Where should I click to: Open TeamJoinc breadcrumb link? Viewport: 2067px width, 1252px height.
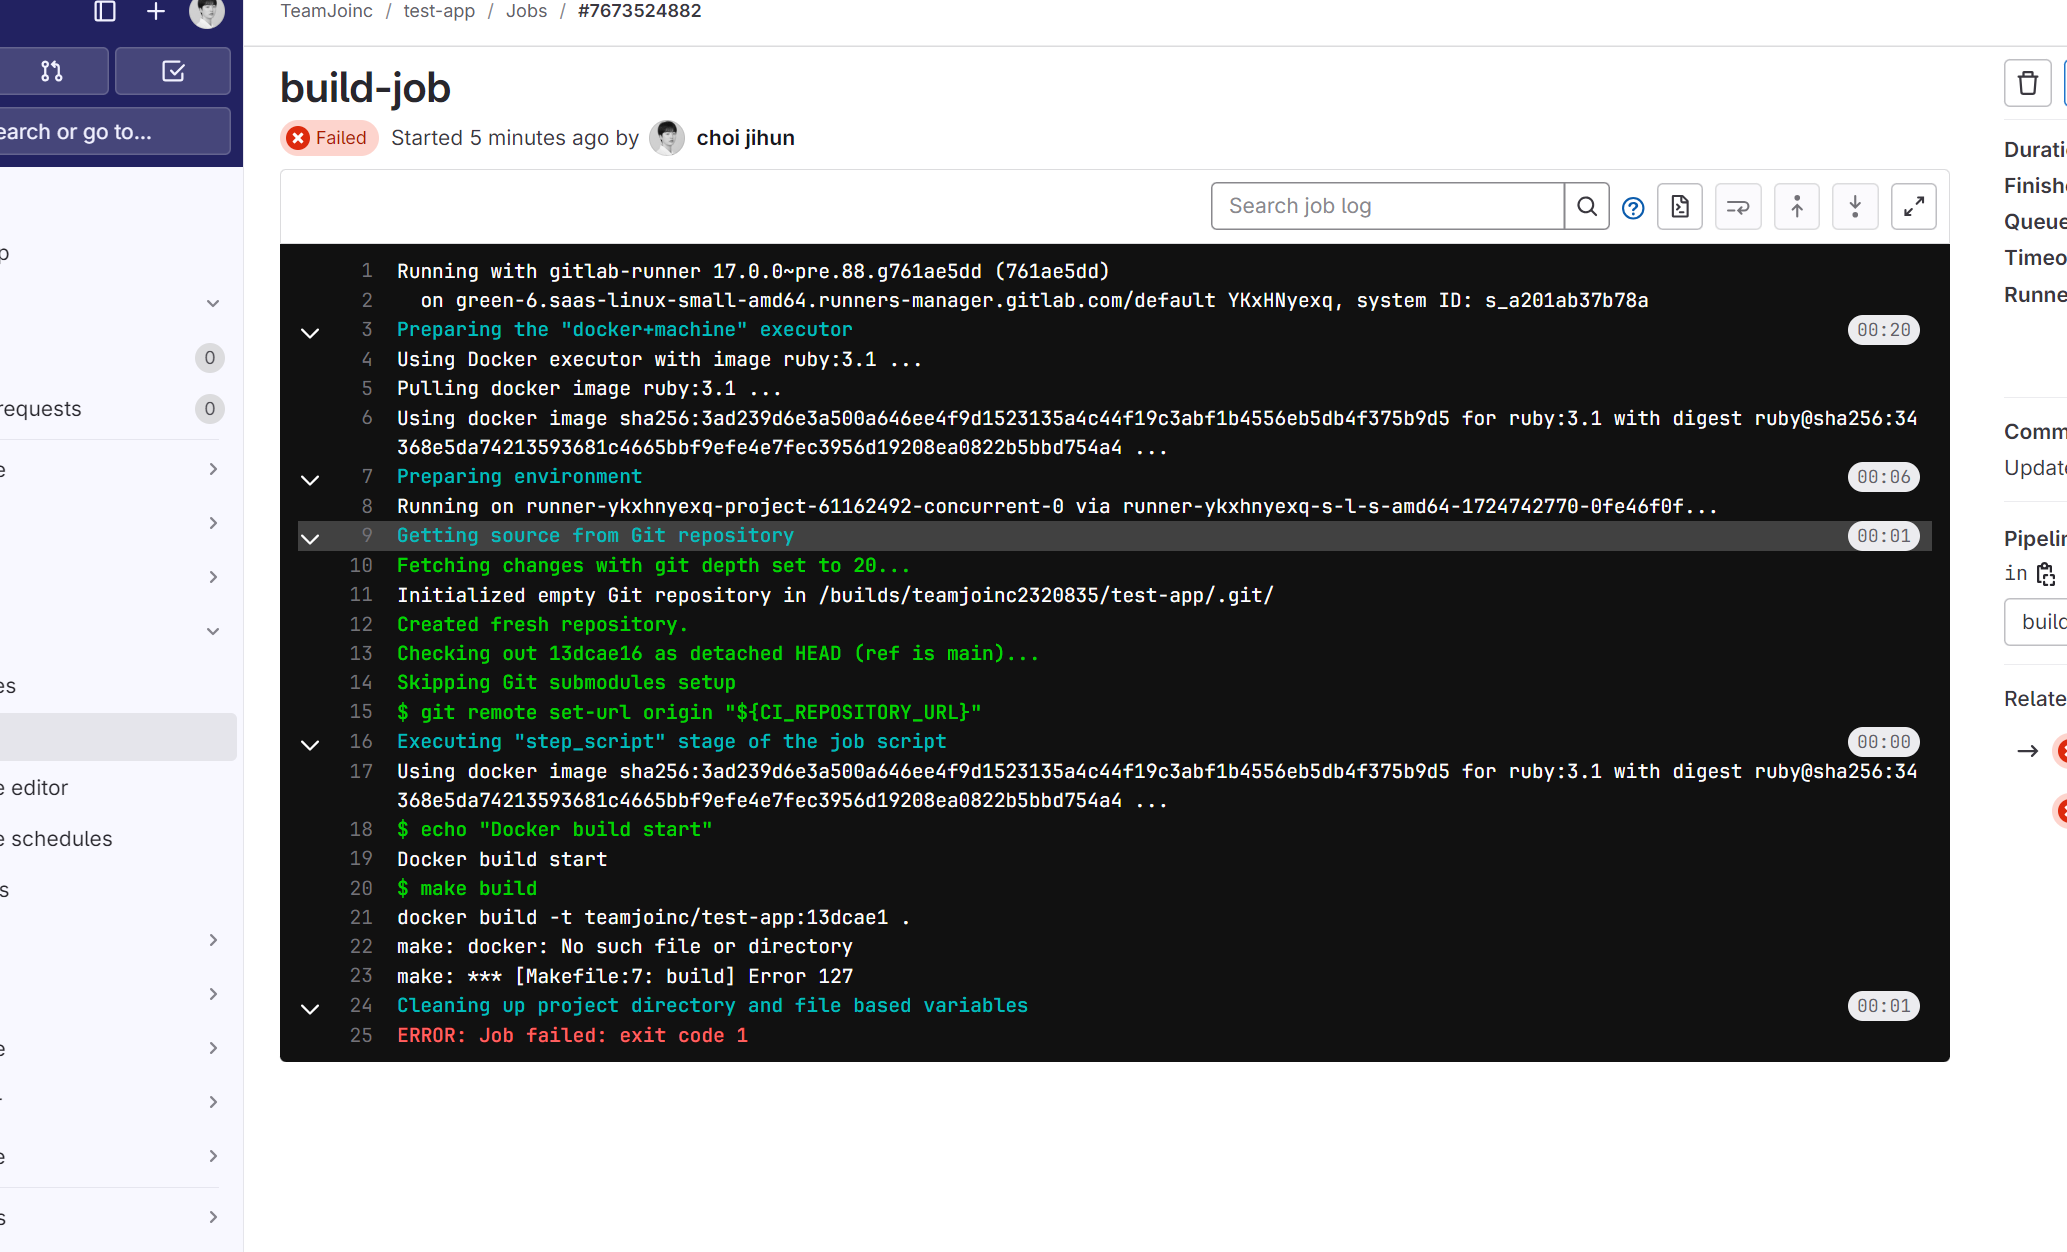tap(326, 11)
